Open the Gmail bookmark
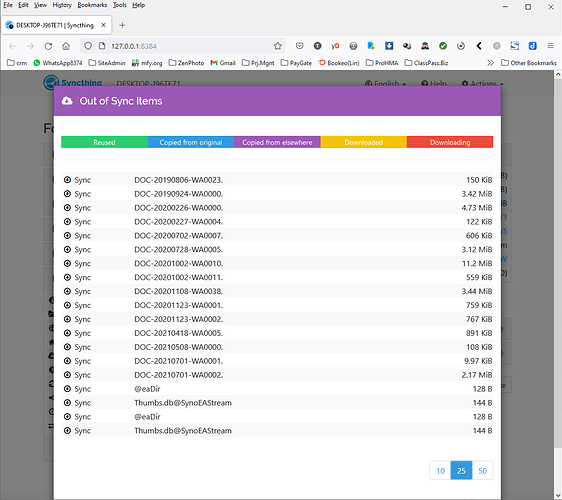This screenshot has width=562, height=500. point(223,63)
